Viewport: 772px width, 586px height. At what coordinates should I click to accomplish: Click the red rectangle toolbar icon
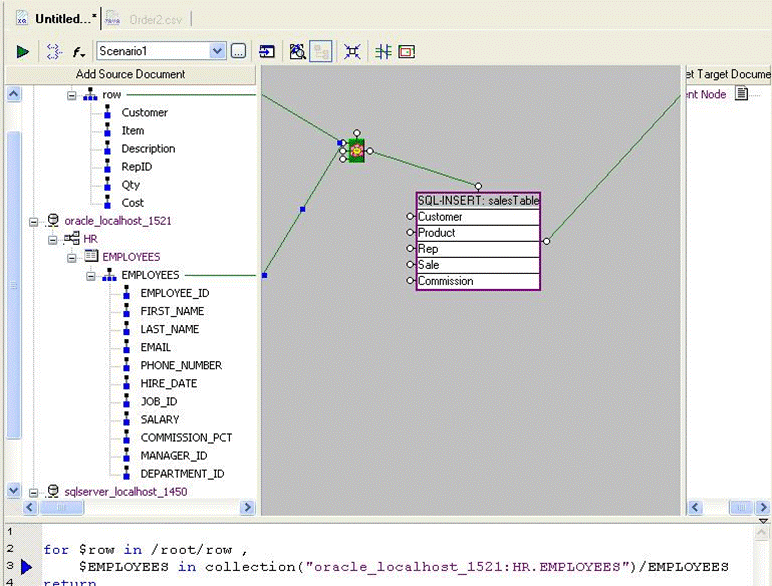pyautogui.click(x=407, y=51)
